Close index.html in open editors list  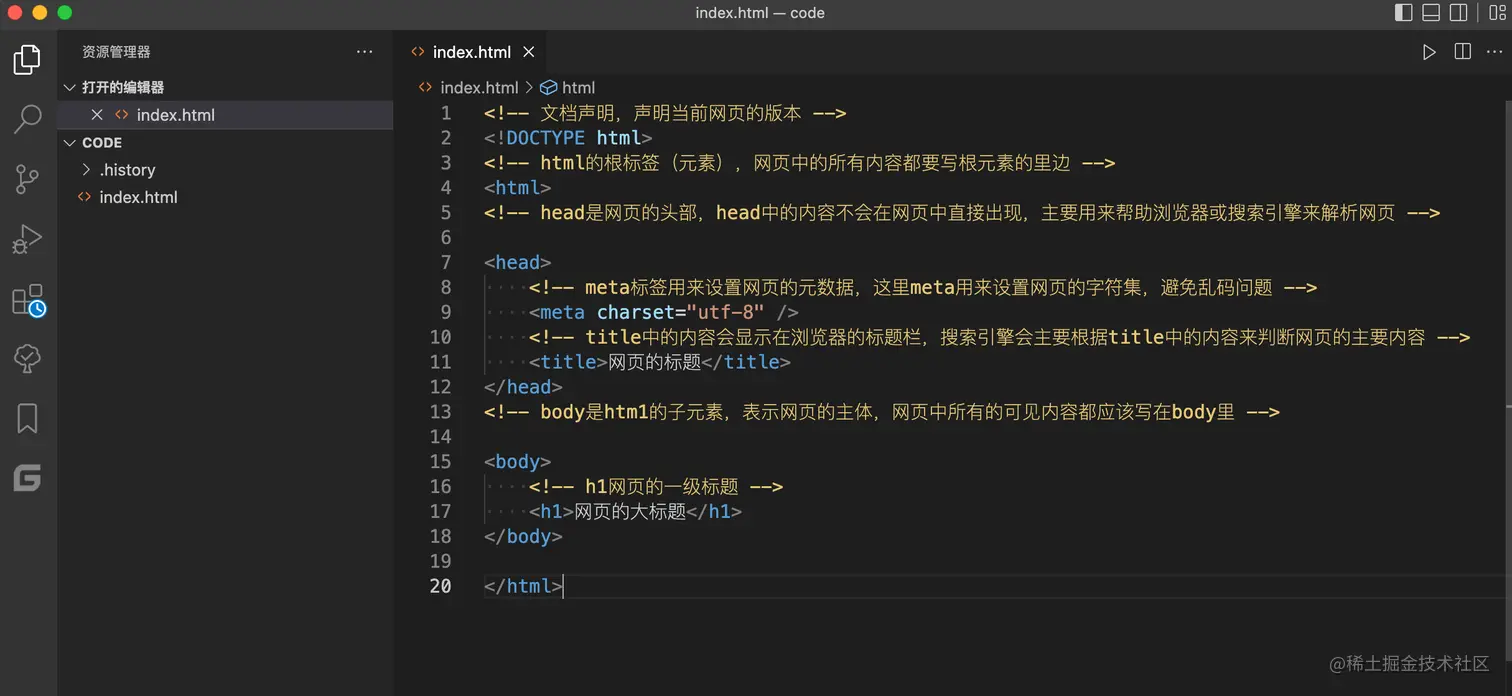tap(97, 115)
